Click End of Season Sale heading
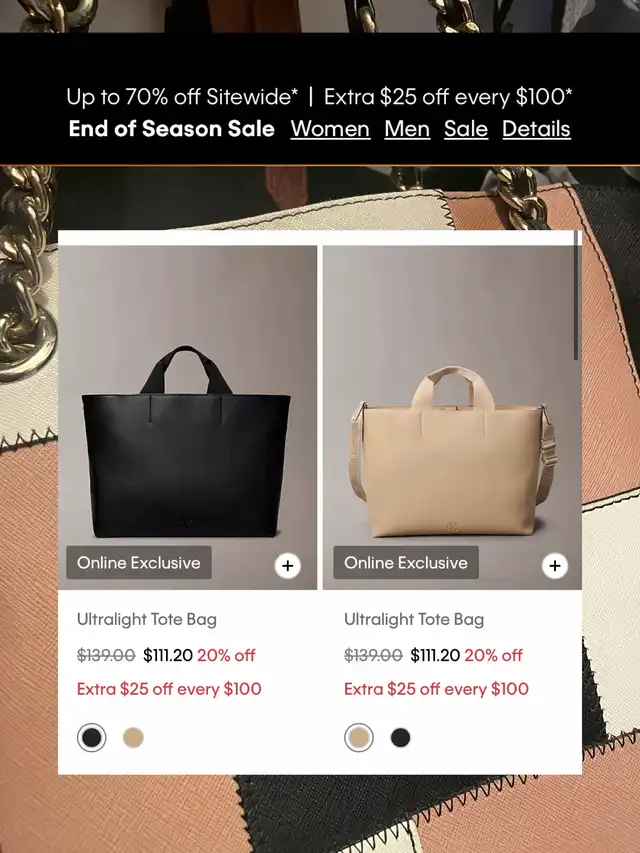The image size is (640, 853). point(172,129)
